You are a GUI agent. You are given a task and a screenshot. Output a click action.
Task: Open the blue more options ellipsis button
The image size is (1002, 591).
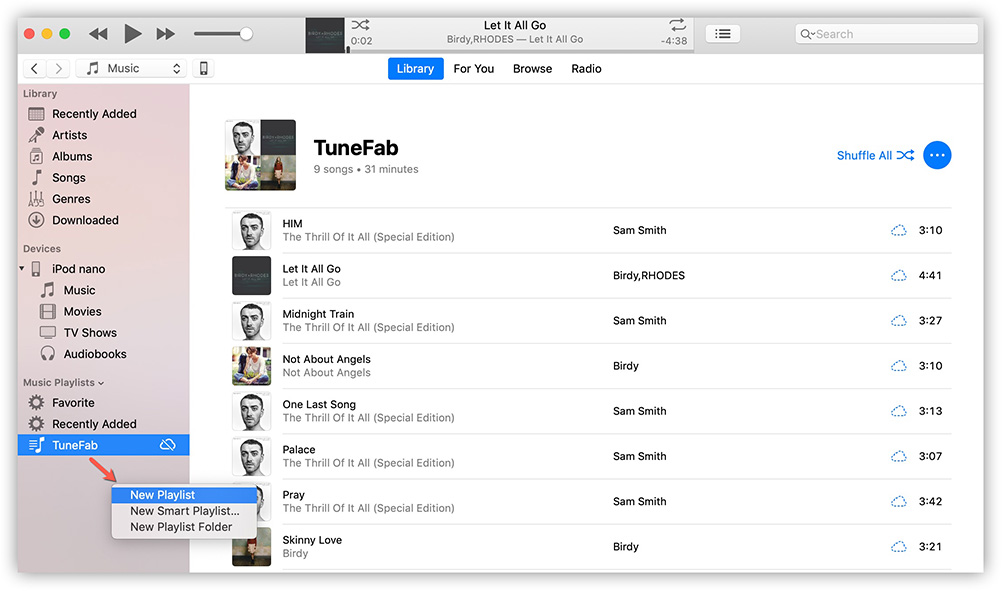[937, 155]
